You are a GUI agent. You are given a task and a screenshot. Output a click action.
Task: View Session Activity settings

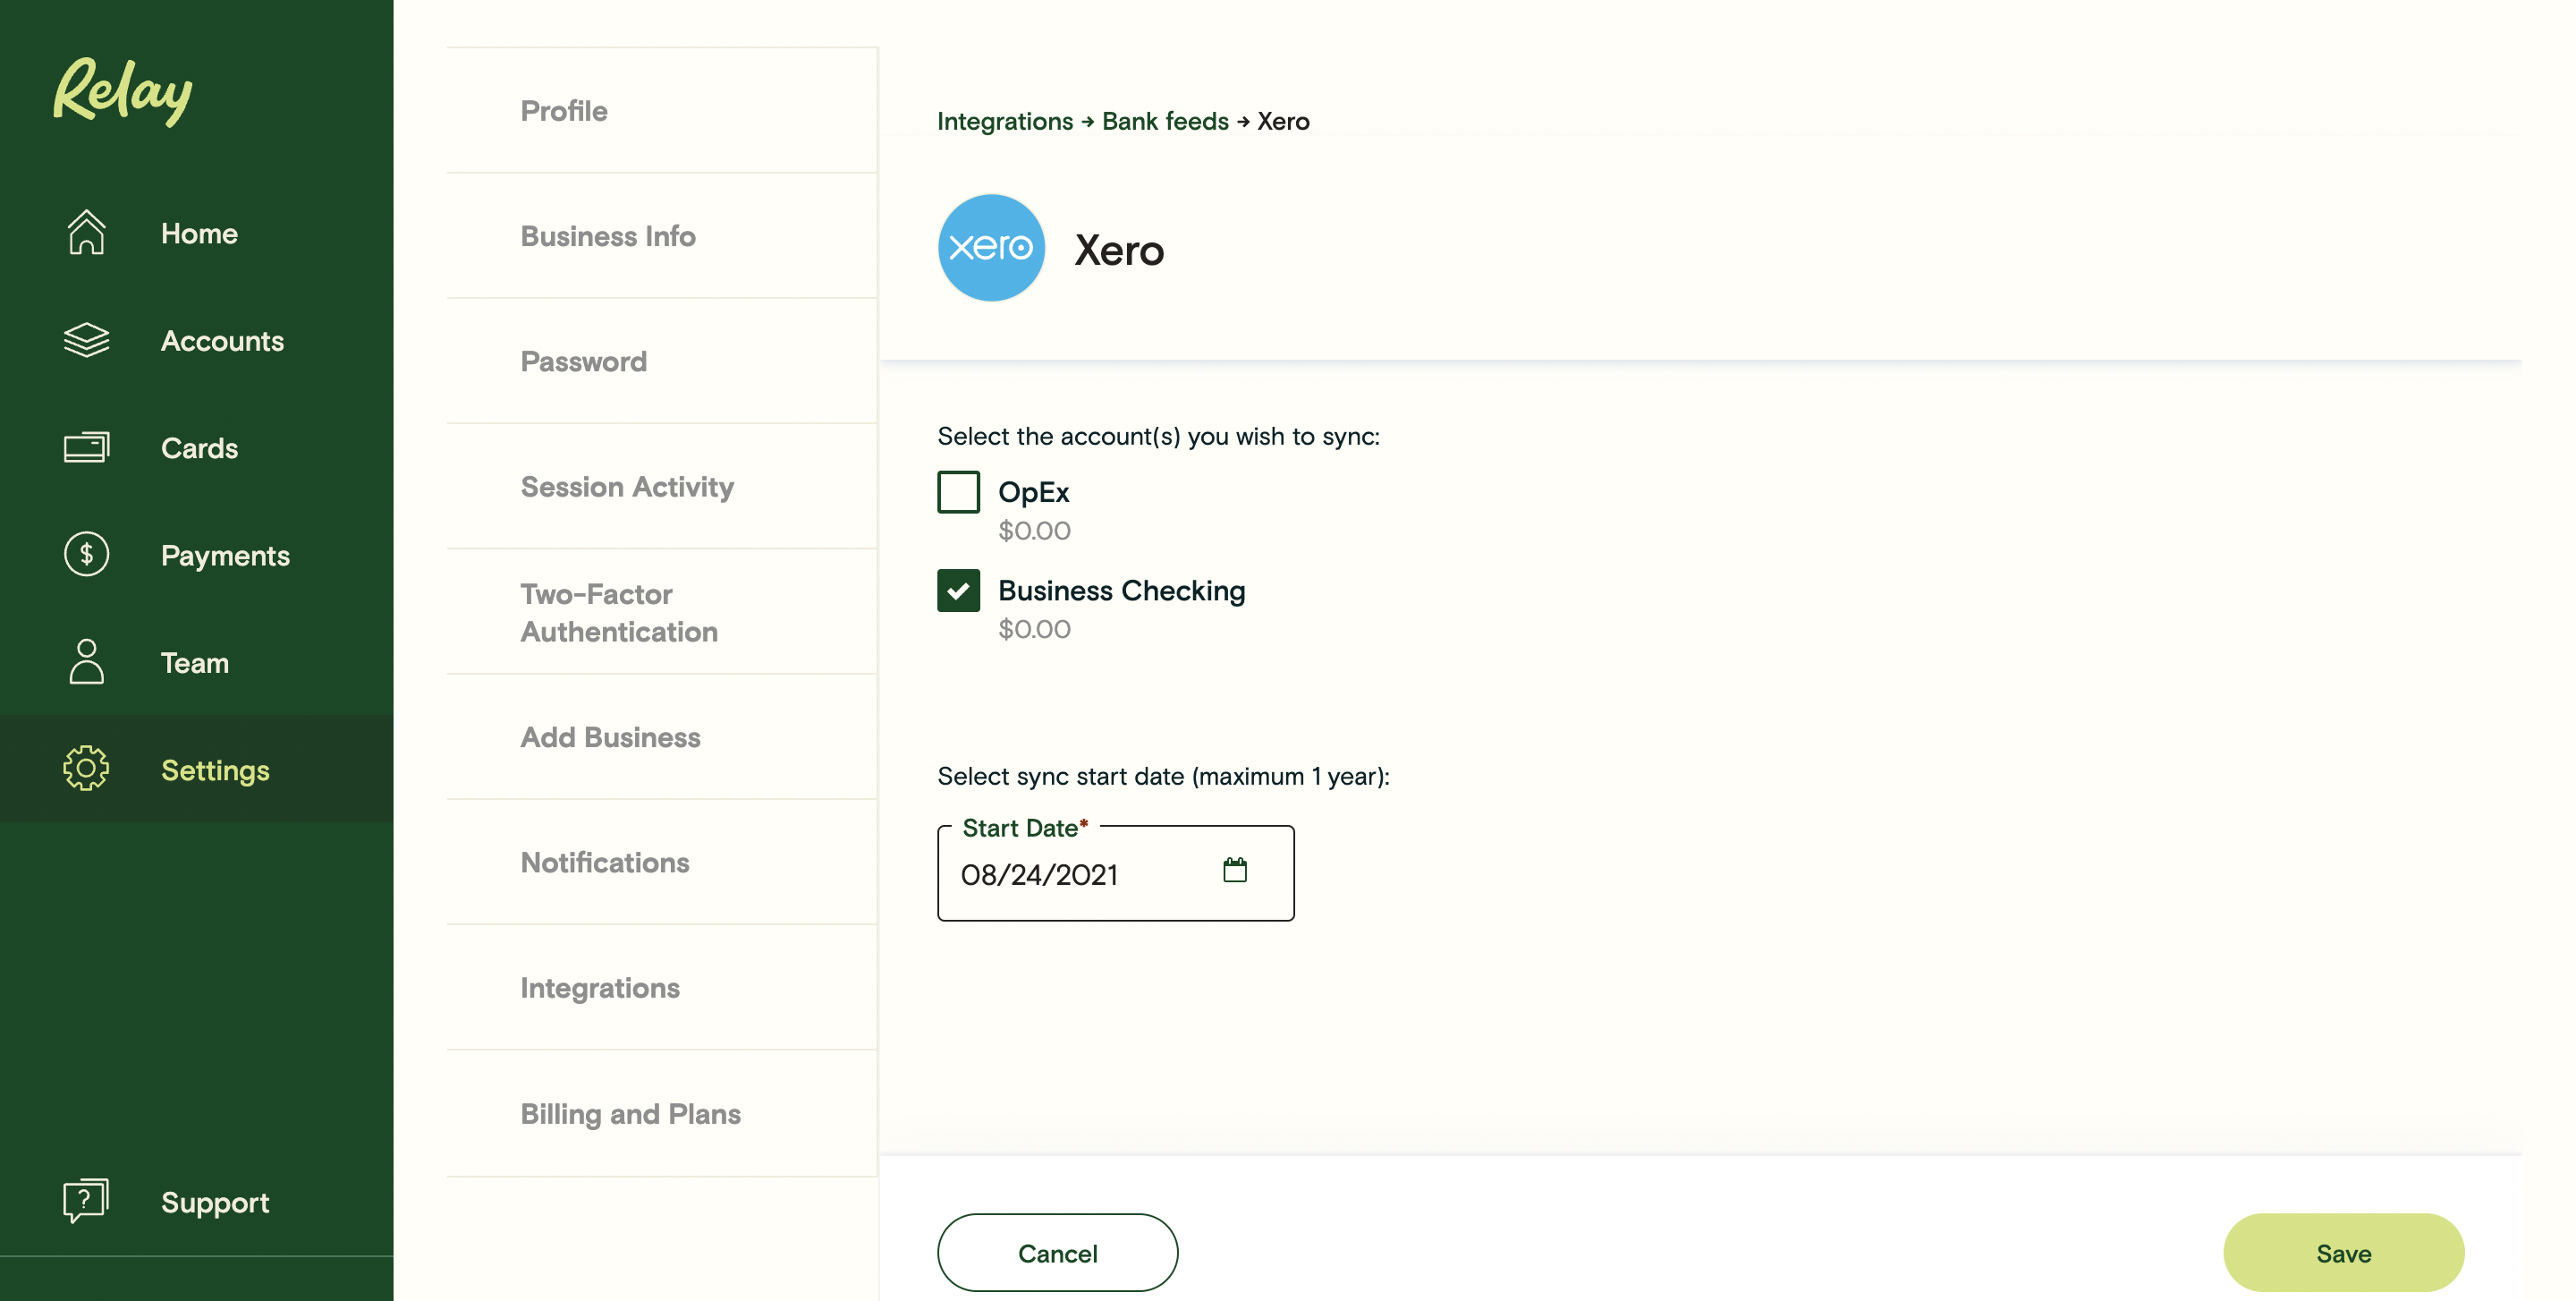tap(662, 486)
